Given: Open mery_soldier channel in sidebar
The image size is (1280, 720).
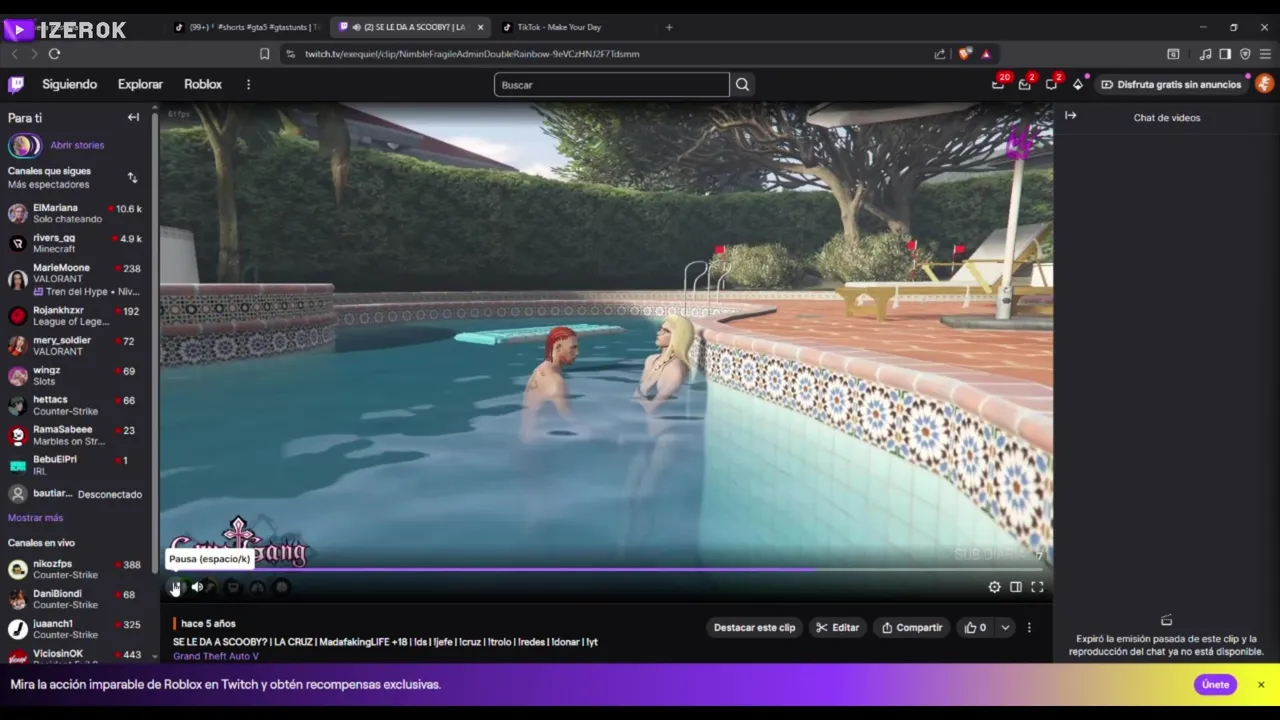Looking at the screenshot, I should [x=76, y=346].
